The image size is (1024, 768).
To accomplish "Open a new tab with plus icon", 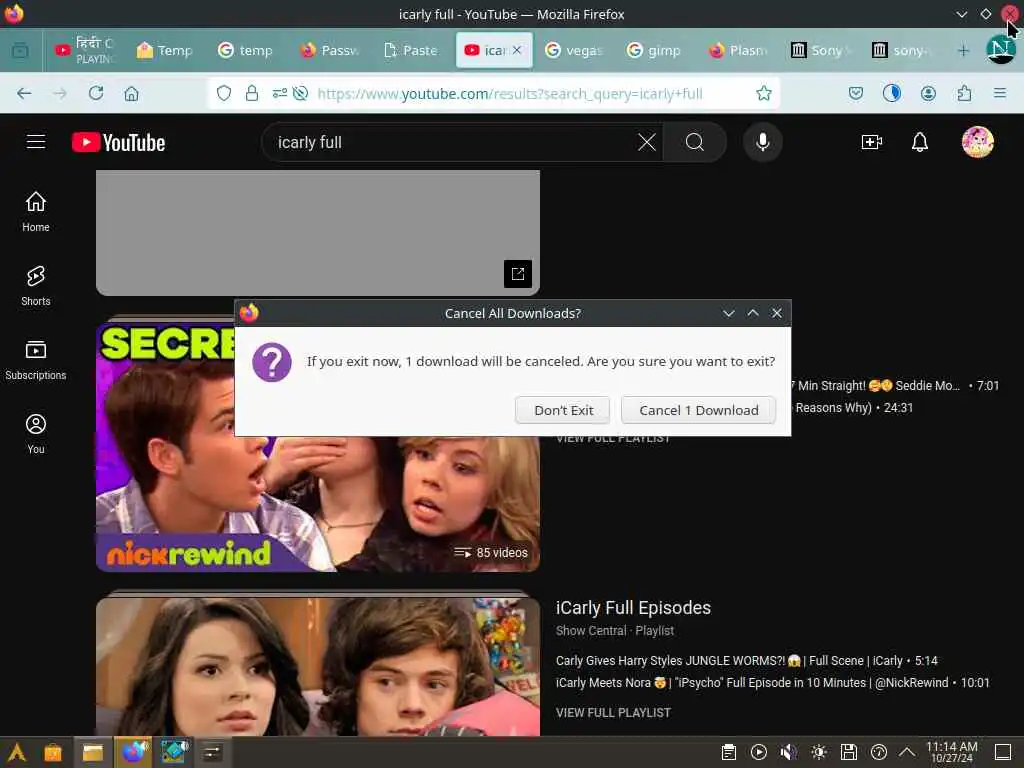I will point(963,50).
